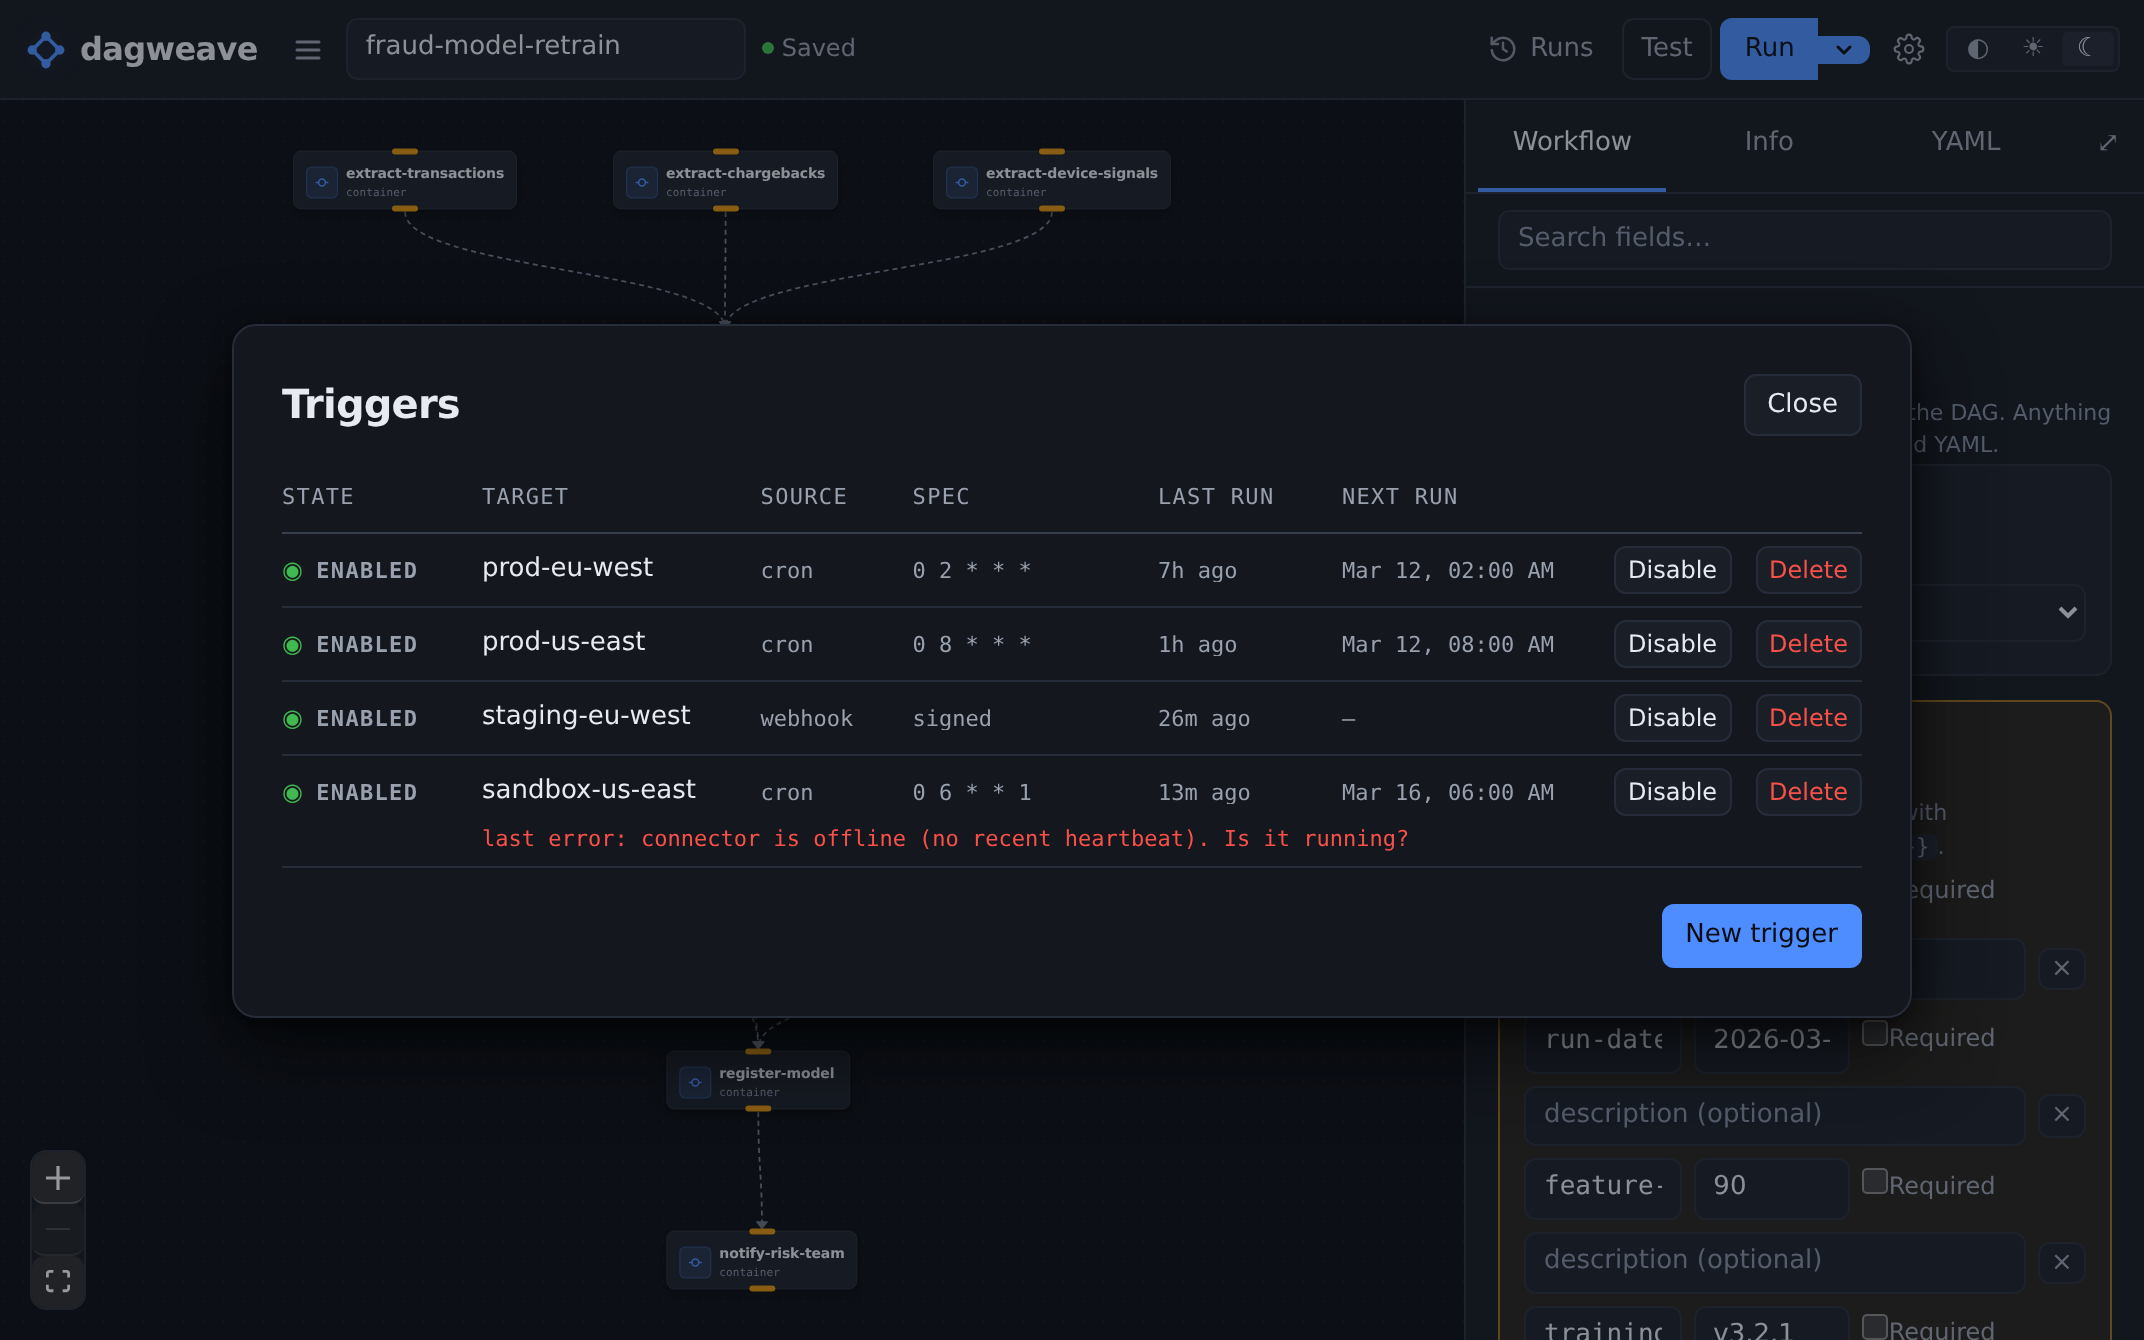The image size is (2144, 1340).
Task: Toggle Required checkbox for training parameter
Action: (x=1875, y=1327)
